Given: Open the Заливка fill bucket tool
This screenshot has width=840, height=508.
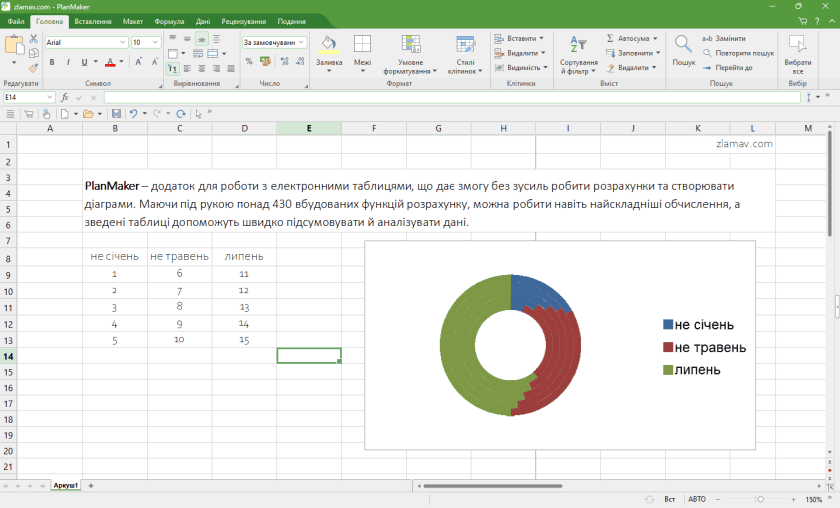Looking at the screenshot, I should coord(329,45).
